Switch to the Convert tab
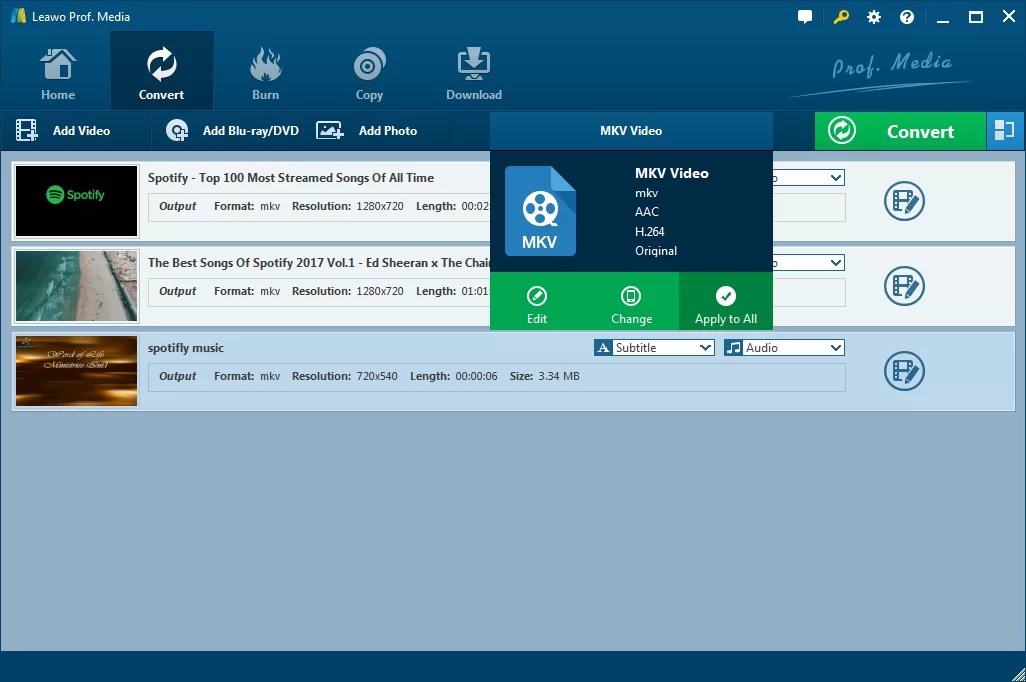This screenshot has height=682, width=1026. click(162, 73)
